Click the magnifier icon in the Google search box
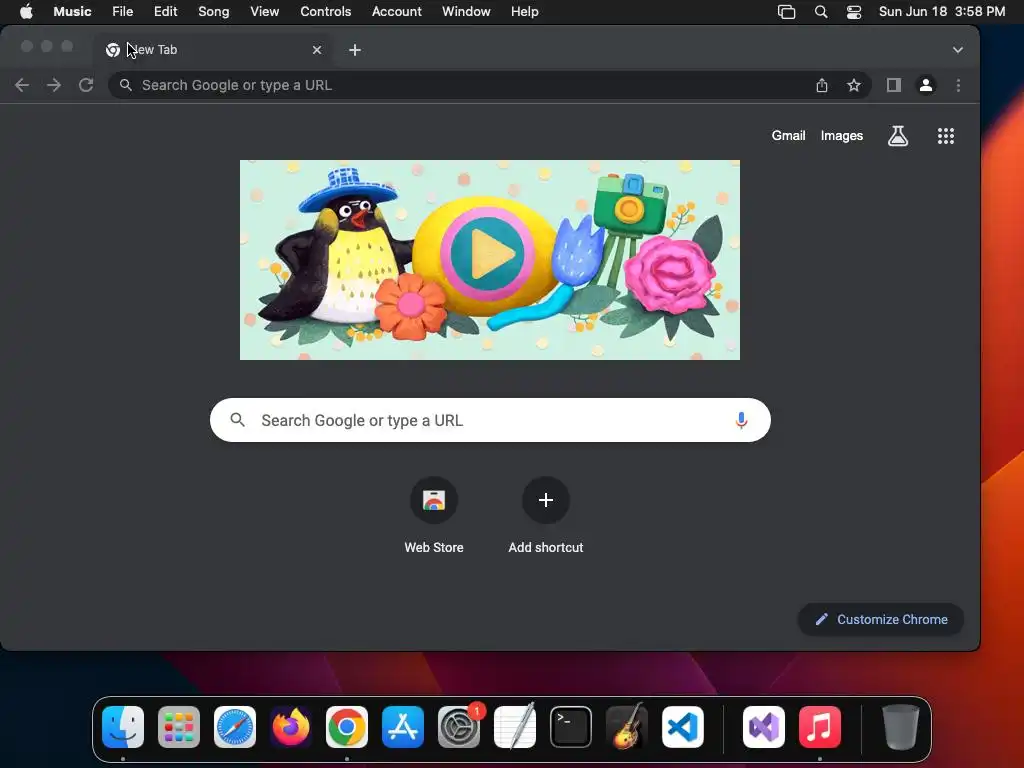Viewport: 1024px width, 768px height. pyautogui.click(x=238, y=420)
